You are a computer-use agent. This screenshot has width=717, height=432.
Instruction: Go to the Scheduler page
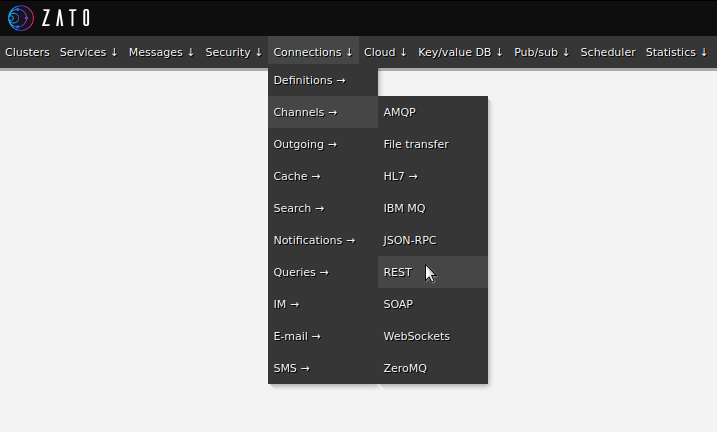click(x=608, y=52)
